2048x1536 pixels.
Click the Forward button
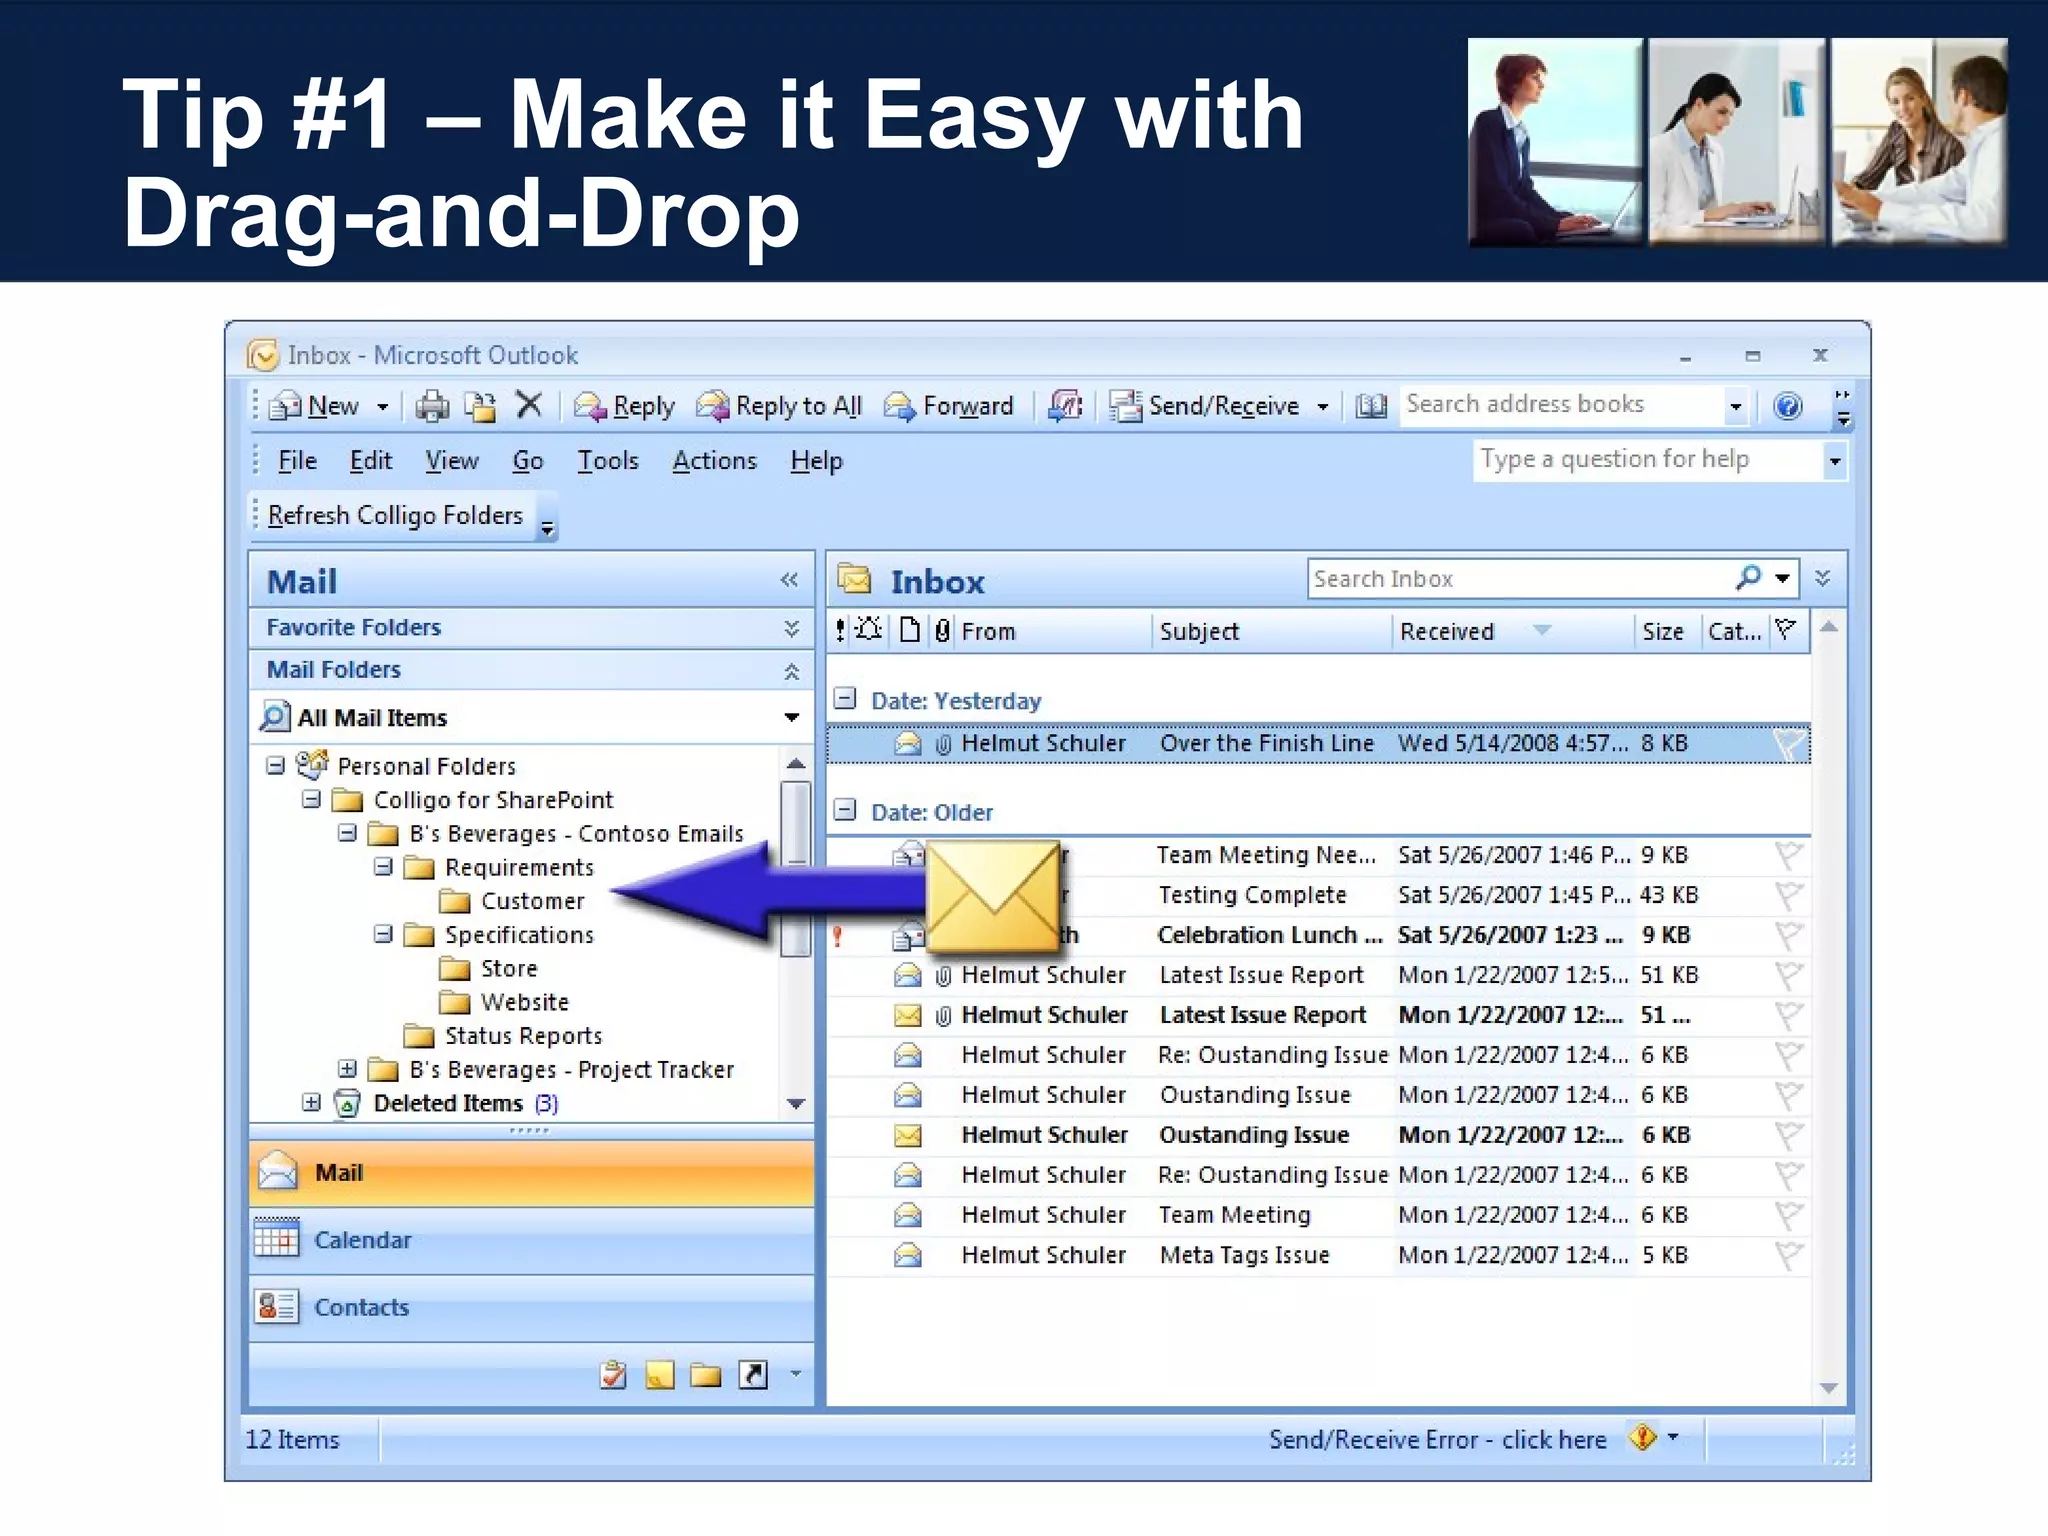coord(950,406)
